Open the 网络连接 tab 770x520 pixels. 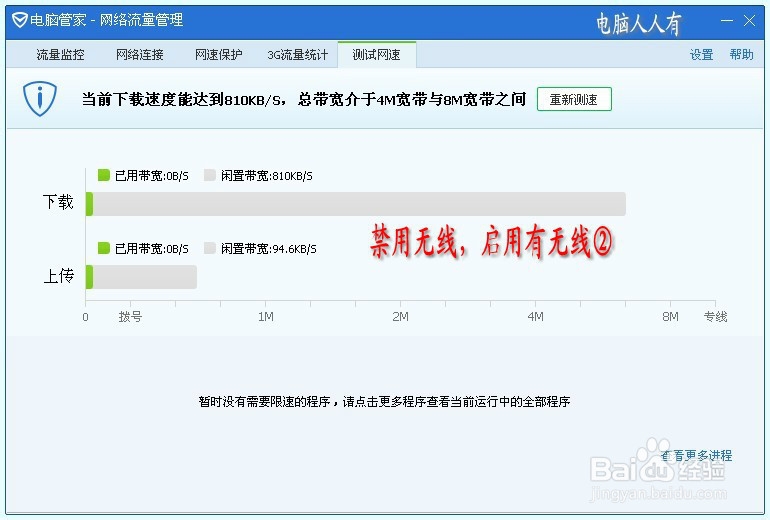tap(139, 55)
